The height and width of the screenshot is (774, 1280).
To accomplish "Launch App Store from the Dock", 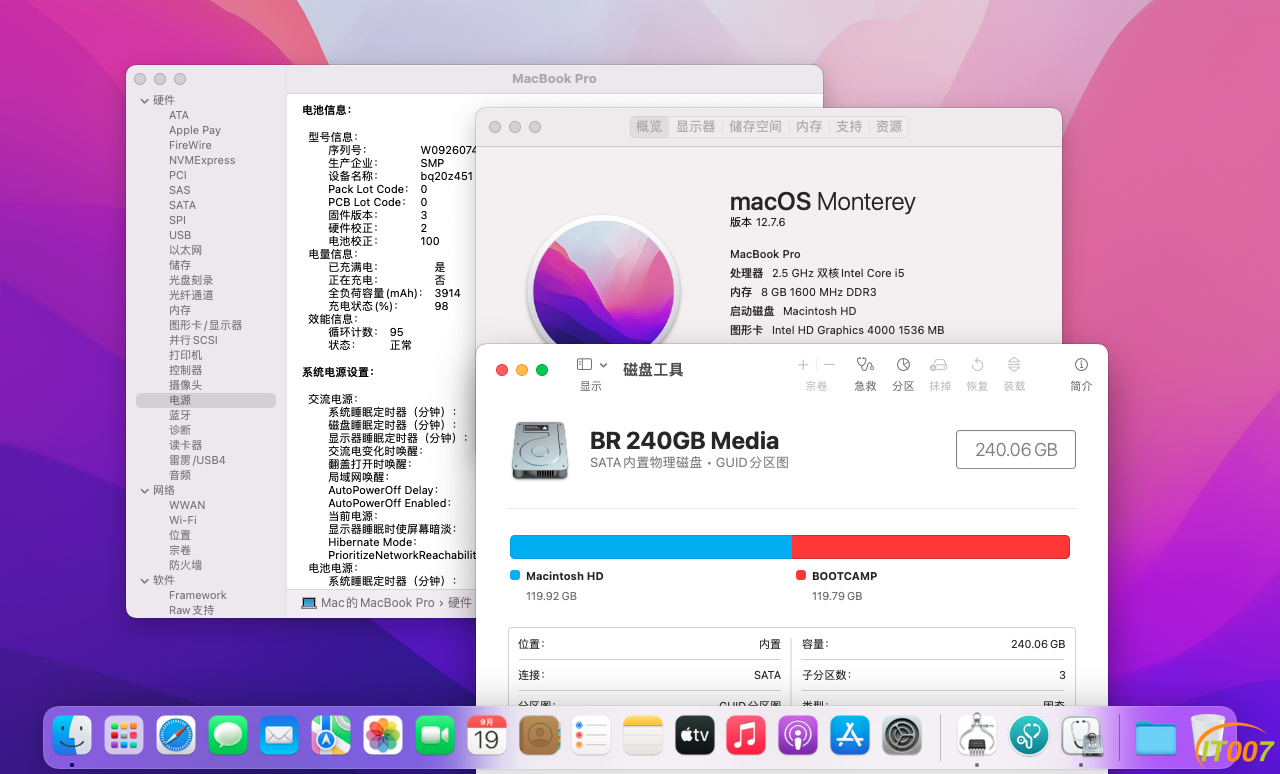I will [x=849, y=736].
